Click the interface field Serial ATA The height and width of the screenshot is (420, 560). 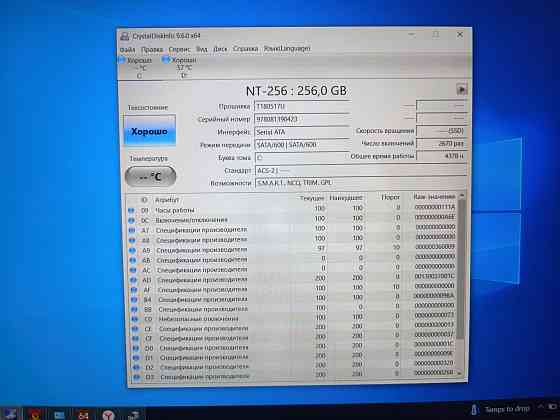click(x=302, y=132)
